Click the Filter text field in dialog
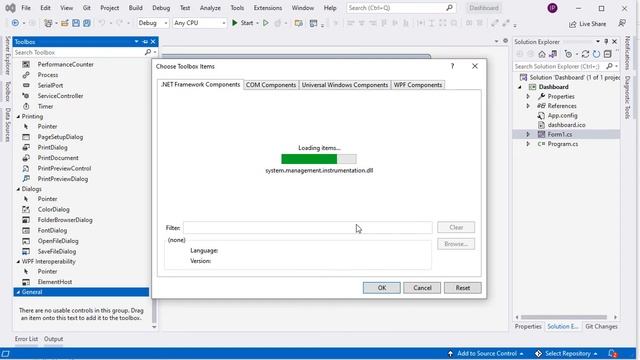The image size is (640, 360). point(308,227)
